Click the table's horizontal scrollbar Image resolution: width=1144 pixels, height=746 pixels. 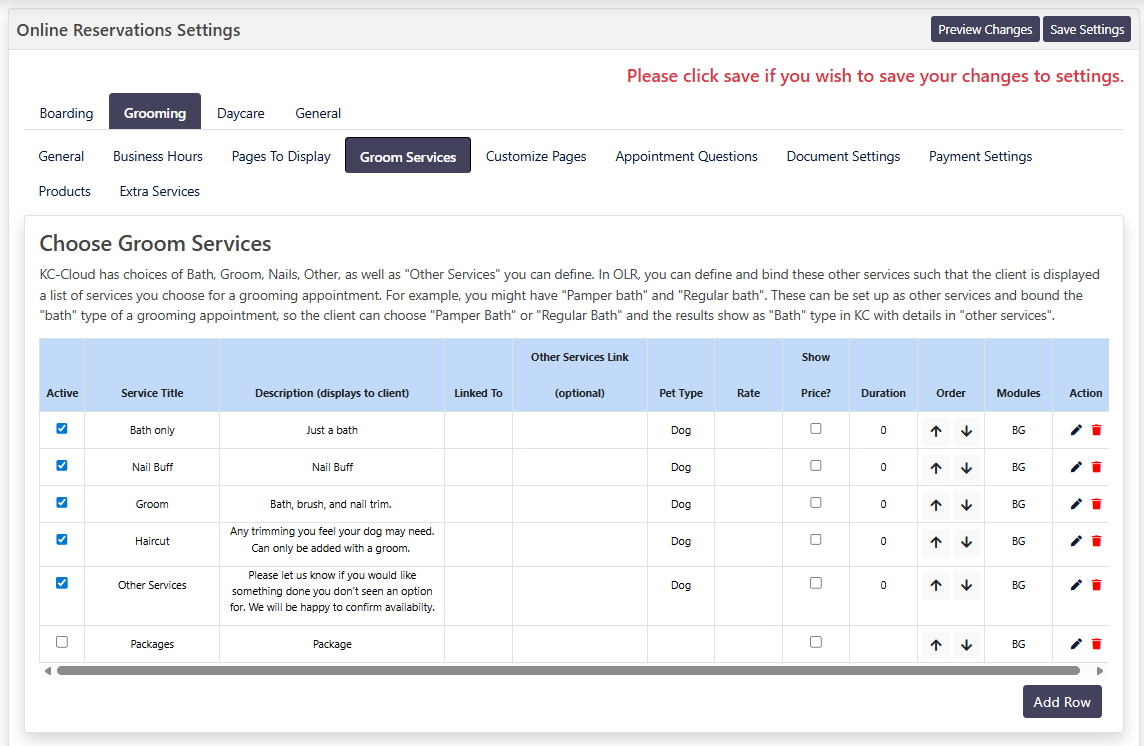568,671
